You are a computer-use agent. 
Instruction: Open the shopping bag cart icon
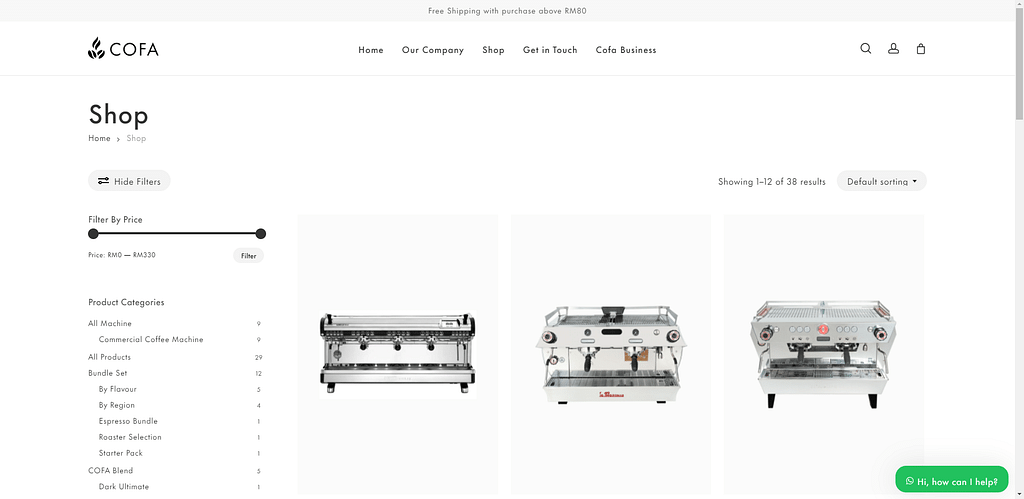(921, 48)
